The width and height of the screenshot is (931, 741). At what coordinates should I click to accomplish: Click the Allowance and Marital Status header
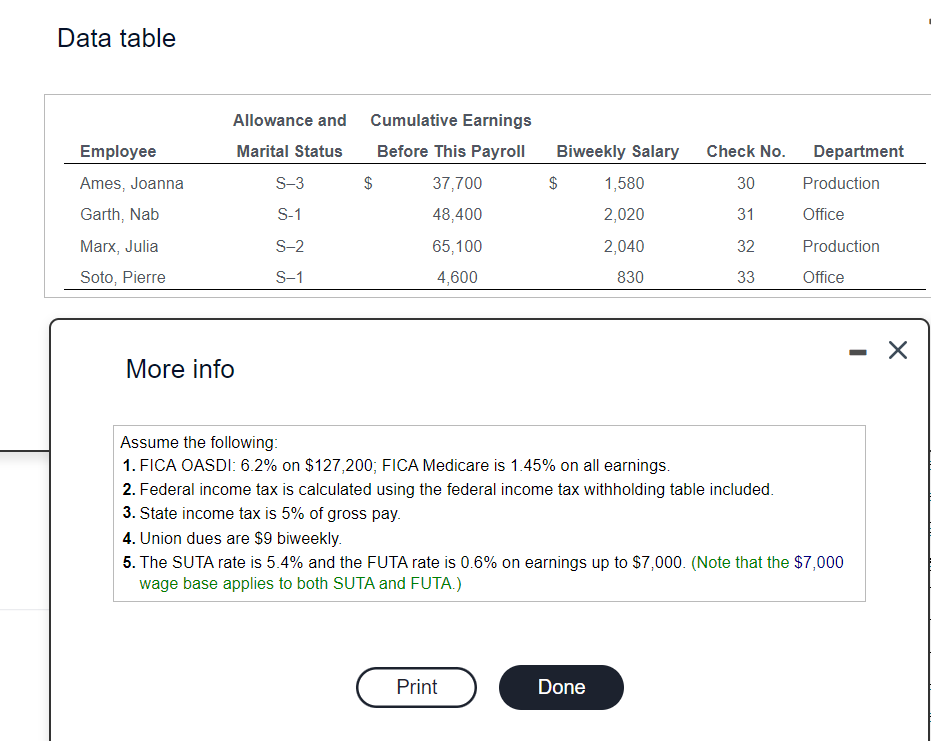click(289, 135)
